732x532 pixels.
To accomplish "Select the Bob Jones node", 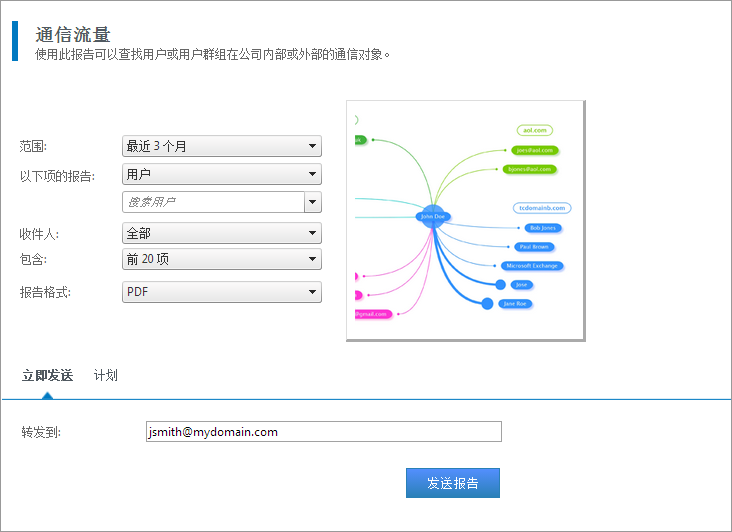I will (543, 228).
